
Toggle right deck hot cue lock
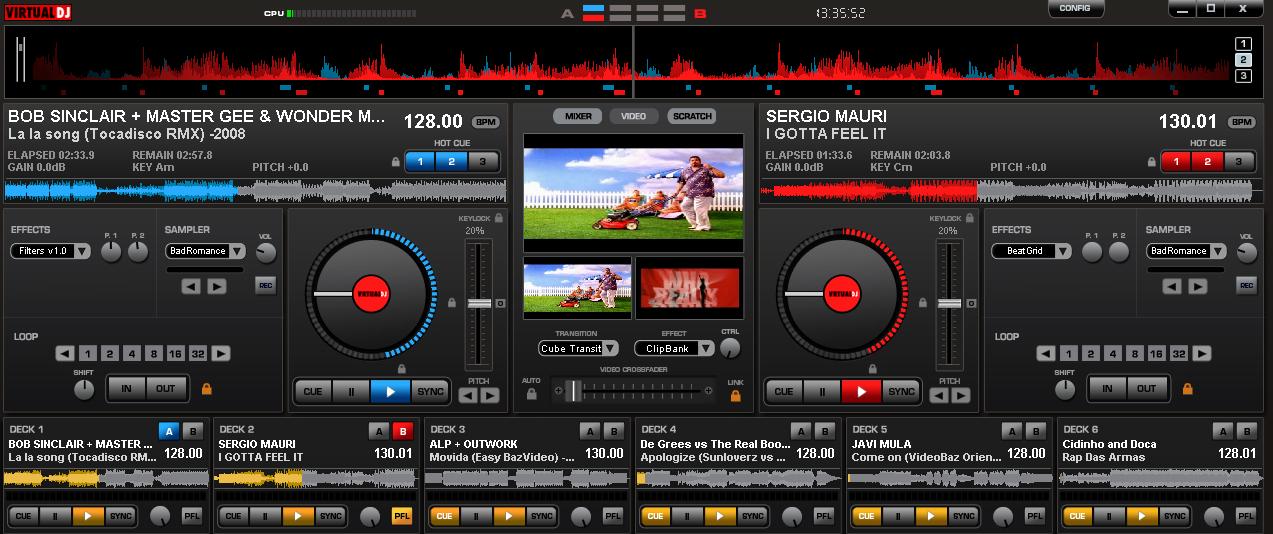(1152, 162)
